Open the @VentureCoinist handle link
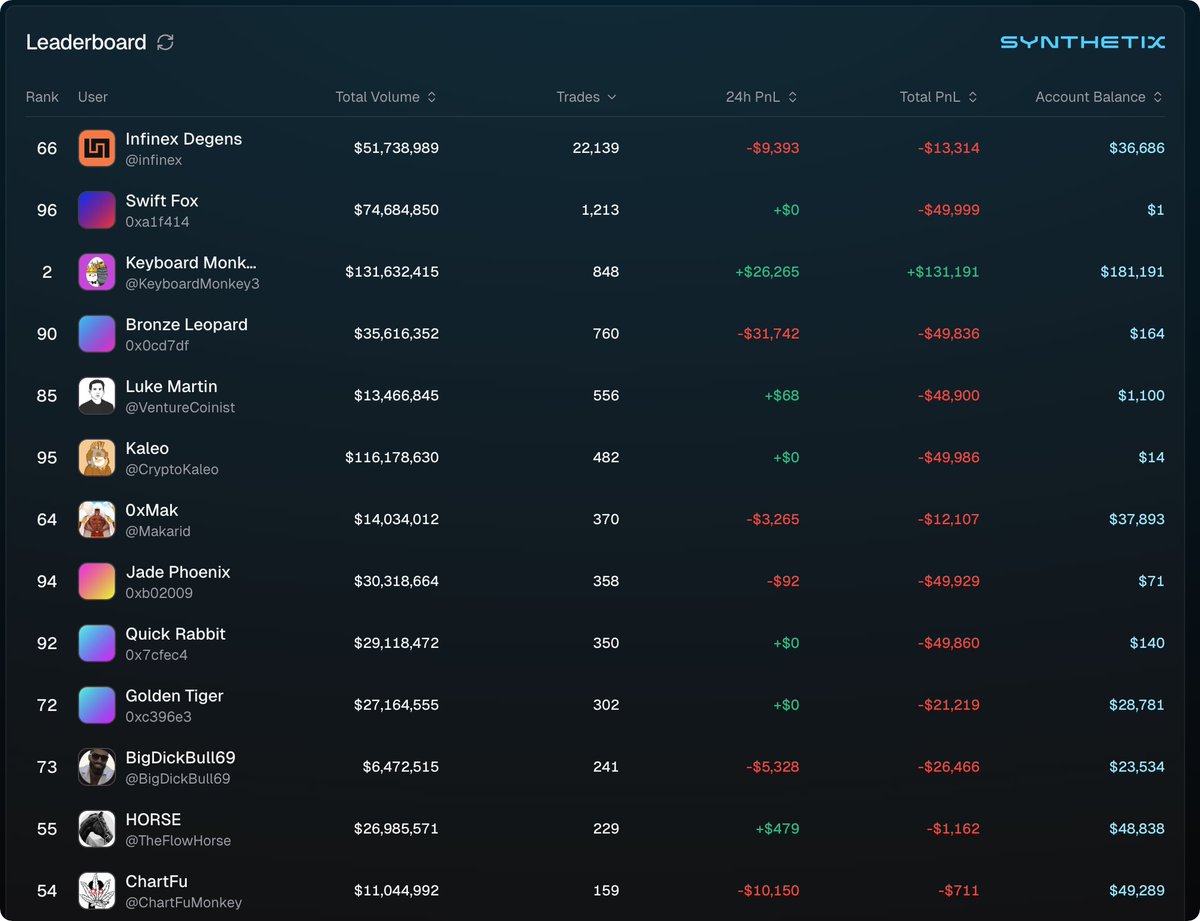The width and height of the screenshot is (1200, 921). [x=180, y=408]
